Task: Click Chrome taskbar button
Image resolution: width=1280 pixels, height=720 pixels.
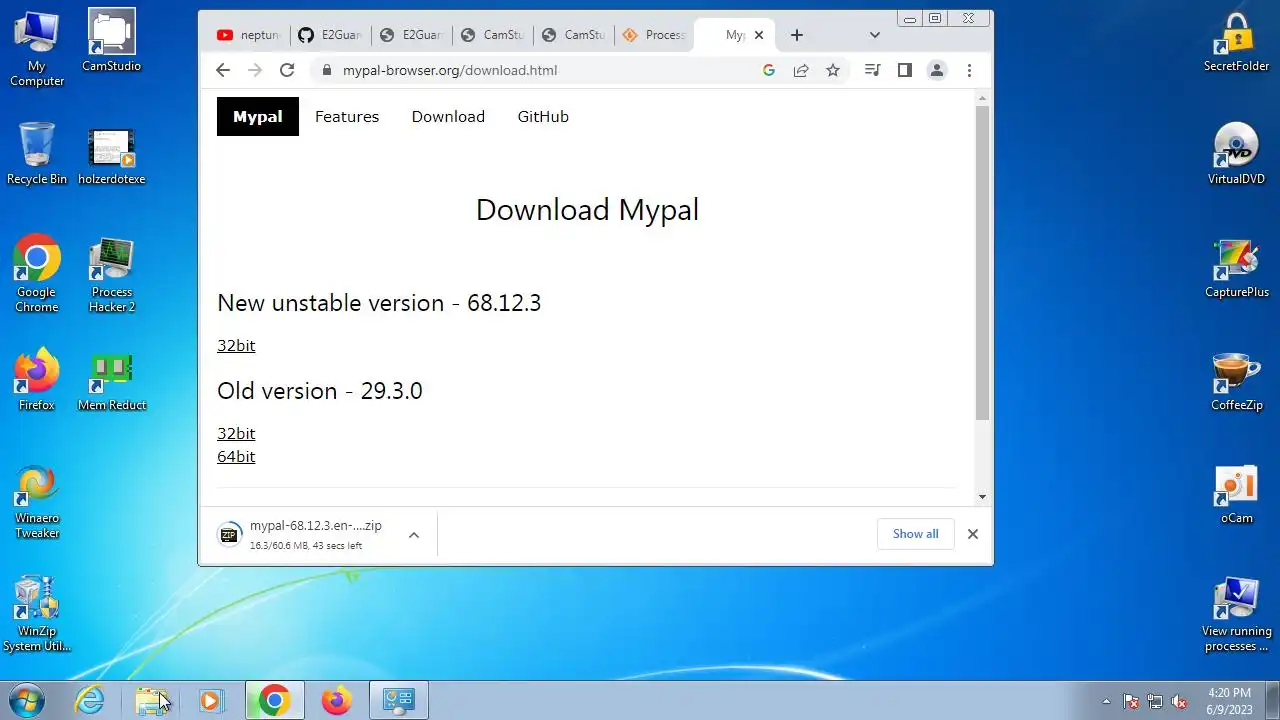Action: (x=274, y=700)
